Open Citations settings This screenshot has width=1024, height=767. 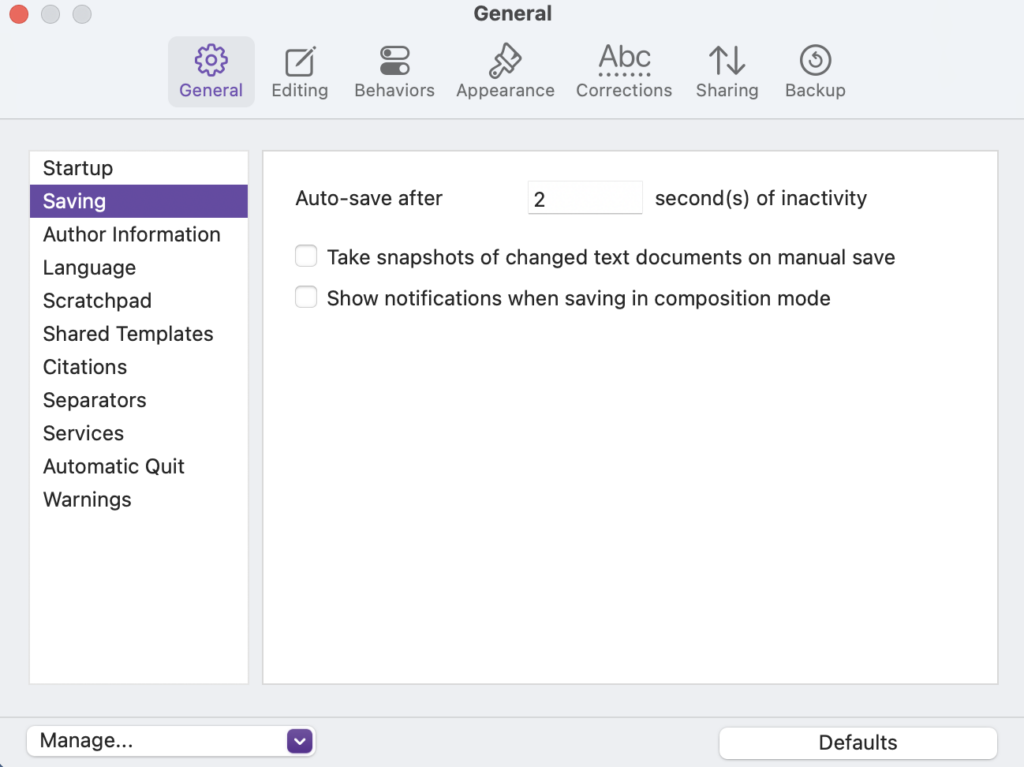138,367
